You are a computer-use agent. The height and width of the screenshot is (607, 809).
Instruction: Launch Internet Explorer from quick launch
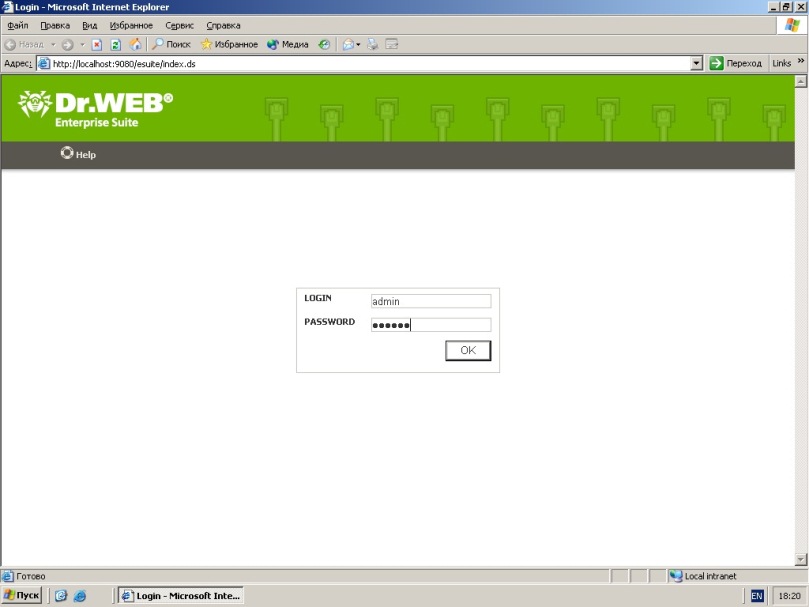pos(79,596)
